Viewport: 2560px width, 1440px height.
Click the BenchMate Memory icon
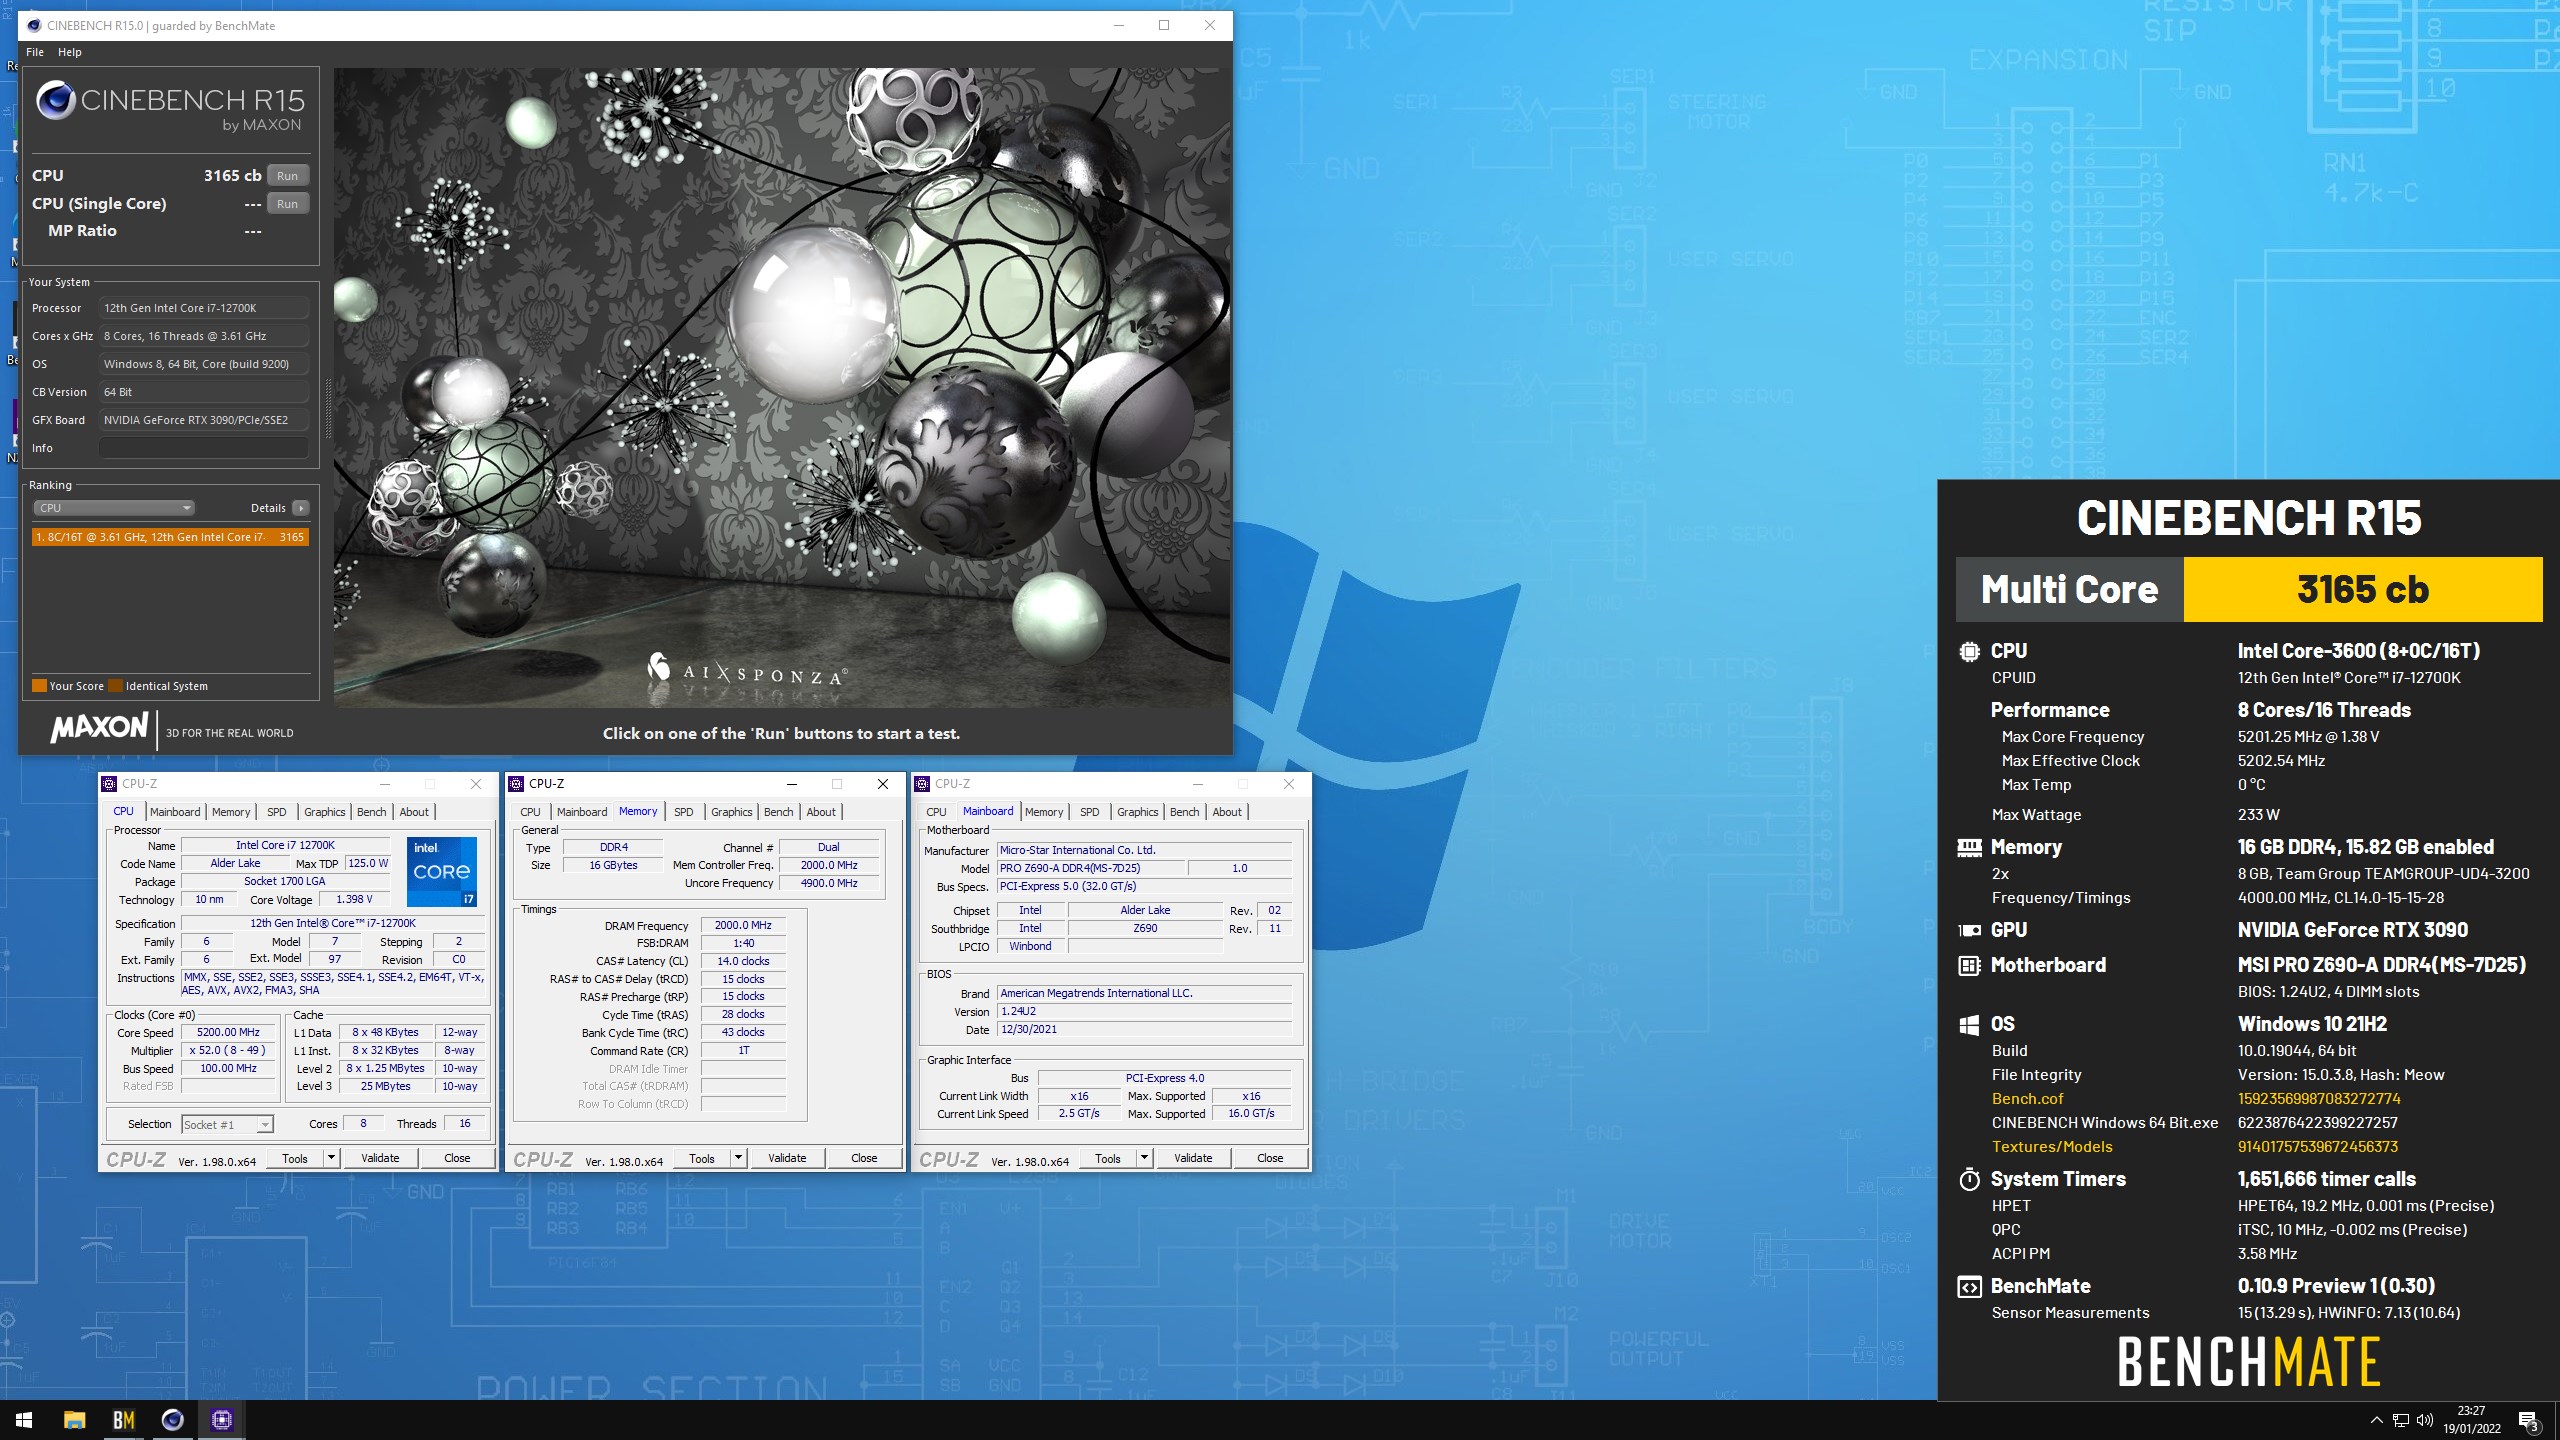pyautogui.click(x=1969, y=848)
